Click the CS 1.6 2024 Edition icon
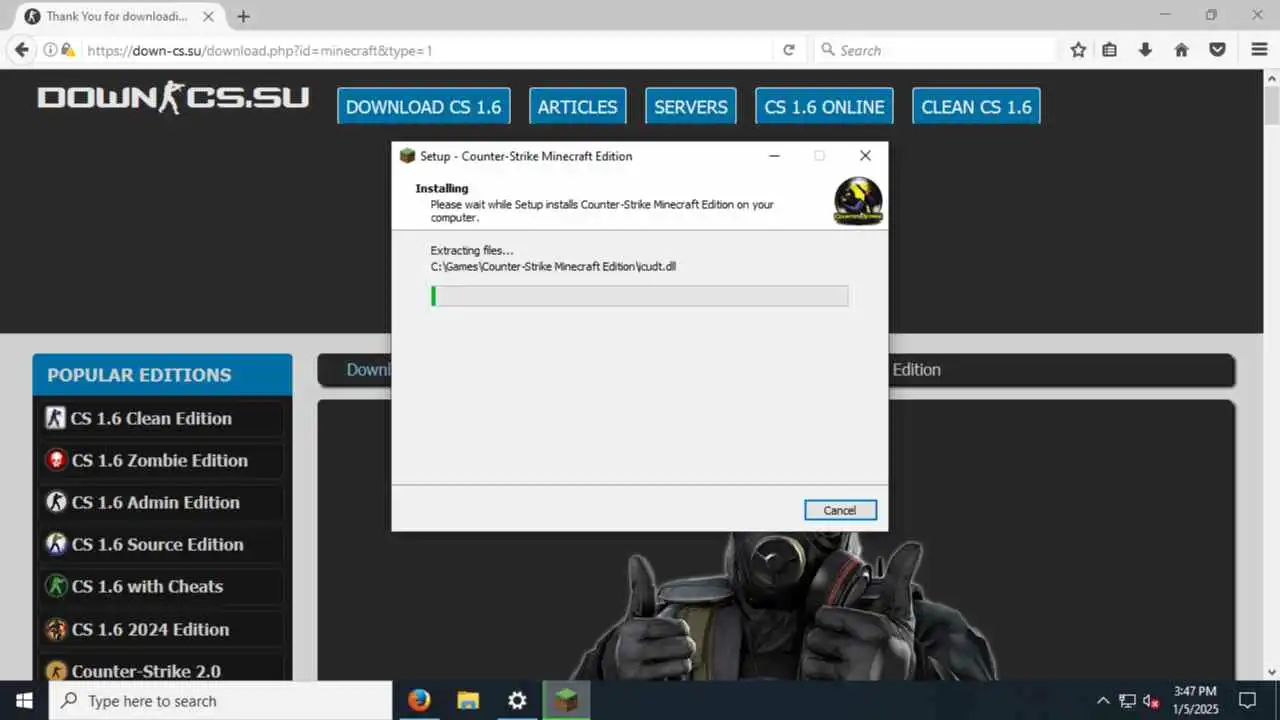This screenshot has width=1280, height=720. point(56,629)
